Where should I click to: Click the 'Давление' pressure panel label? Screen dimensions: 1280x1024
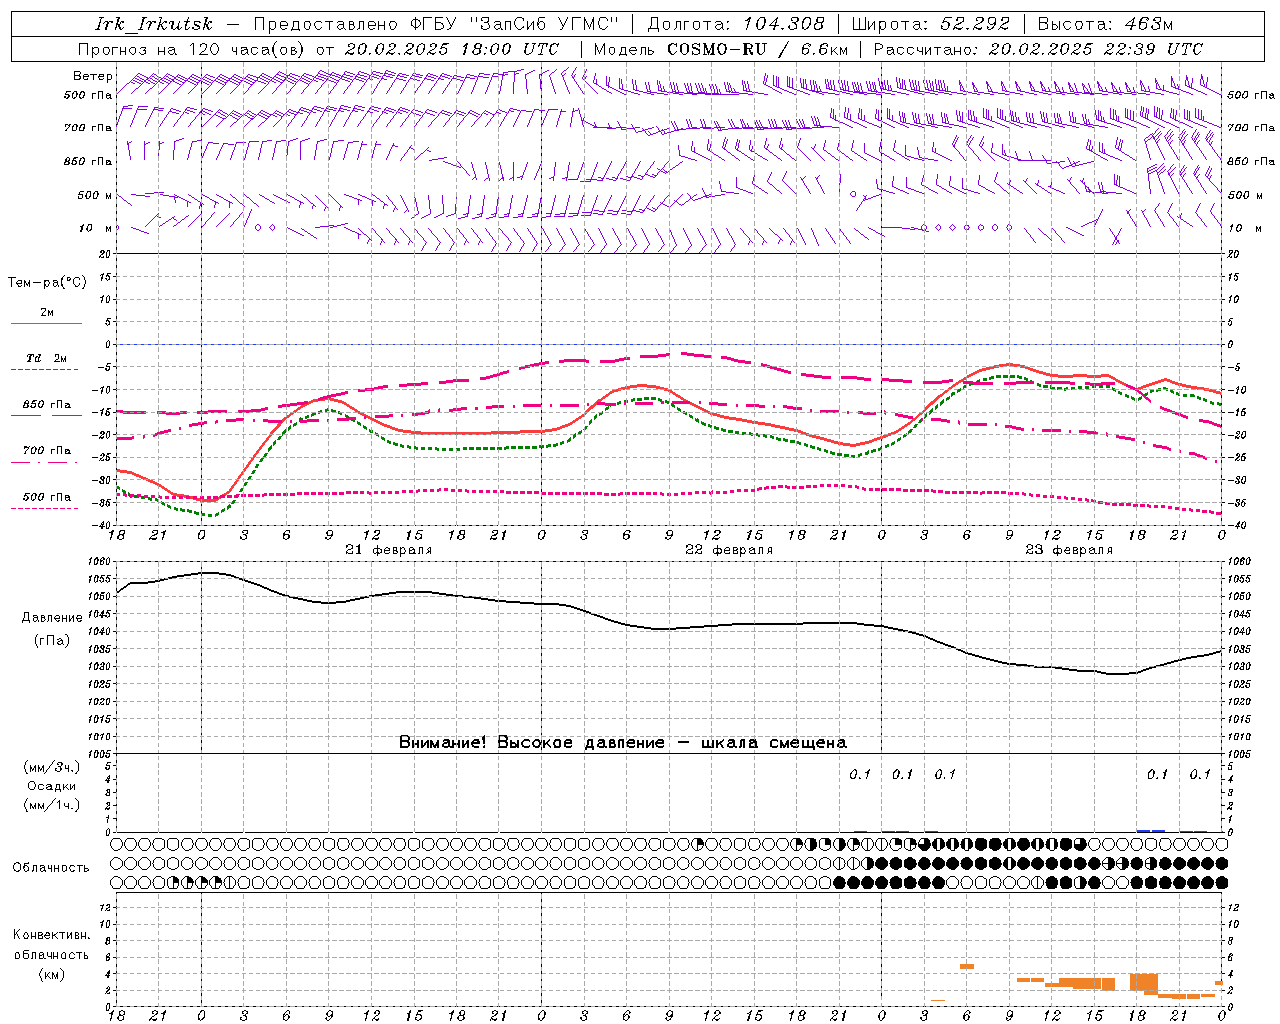[x=52, y=618]
